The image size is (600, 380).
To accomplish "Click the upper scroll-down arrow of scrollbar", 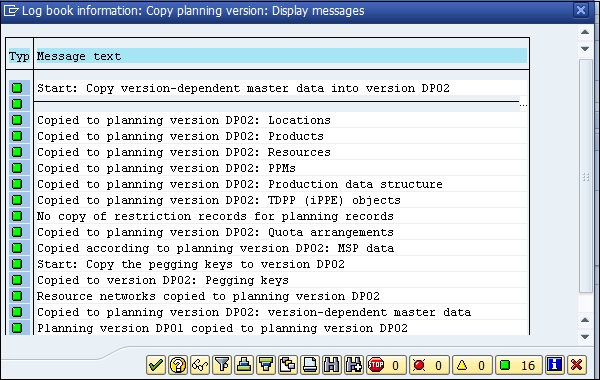I will 585,49.
